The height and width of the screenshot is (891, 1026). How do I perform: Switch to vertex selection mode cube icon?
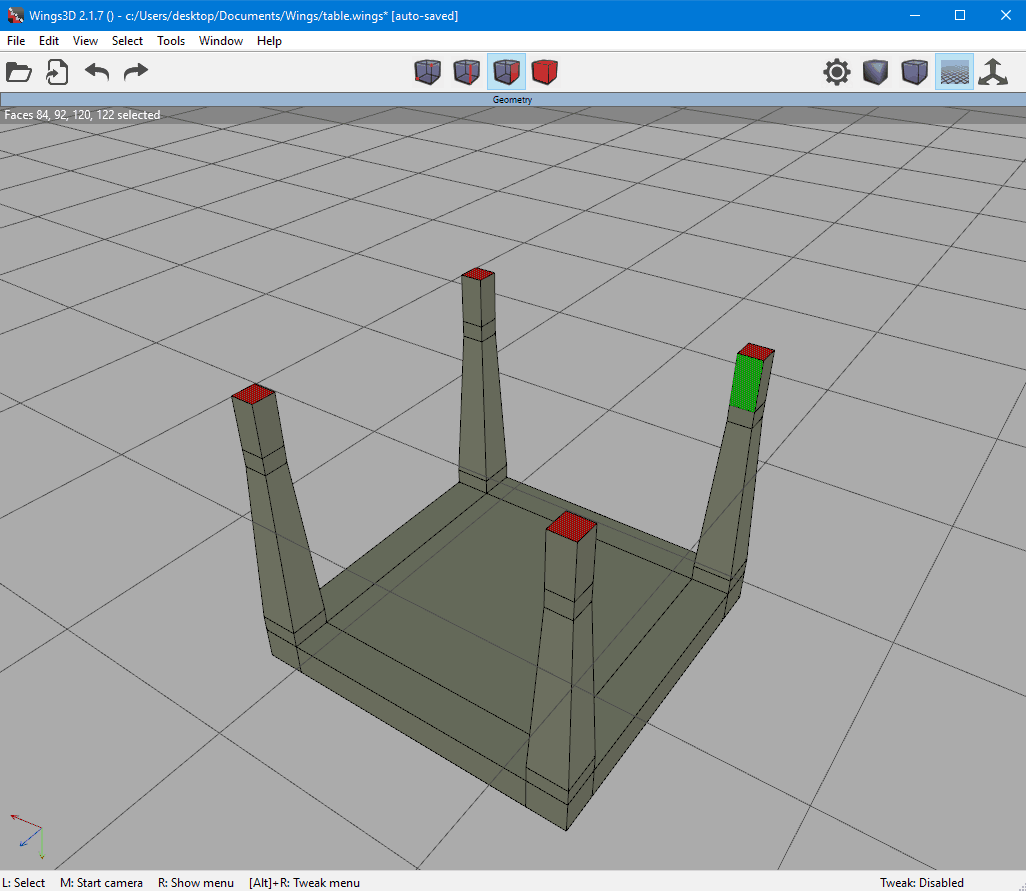pos(428,72)
